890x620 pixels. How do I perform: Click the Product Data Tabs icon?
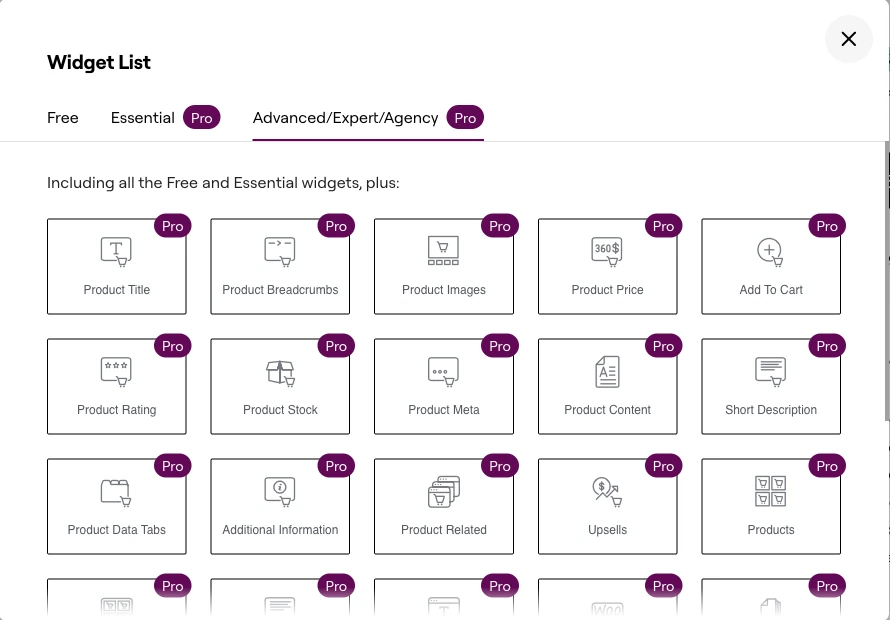coord(117,492)
